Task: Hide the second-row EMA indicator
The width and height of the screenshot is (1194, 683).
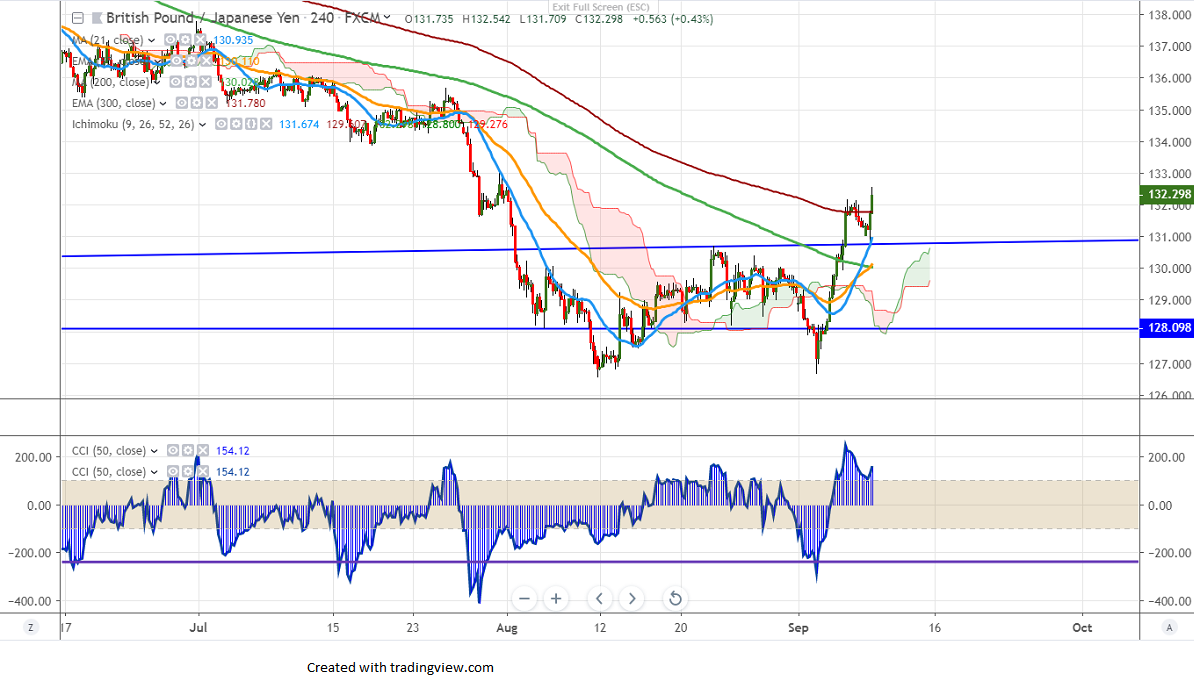Action: [176, 61]
